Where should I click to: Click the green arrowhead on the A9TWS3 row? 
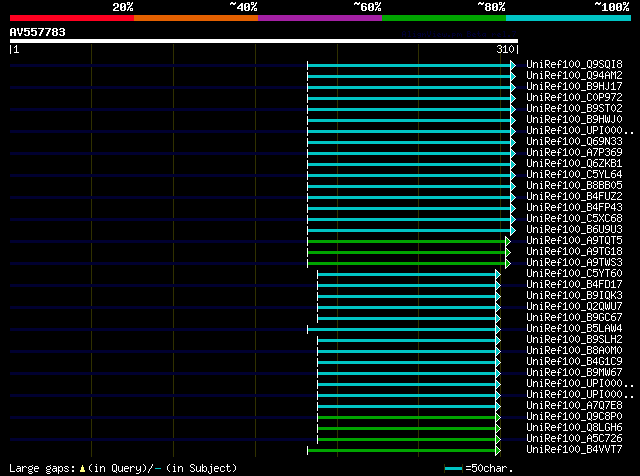508,263
